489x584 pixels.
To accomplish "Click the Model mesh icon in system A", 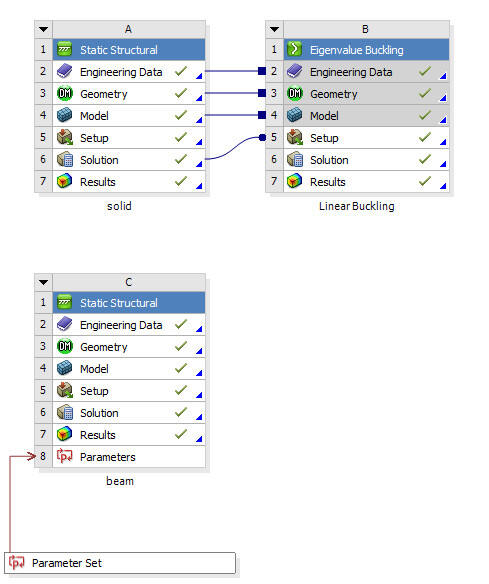I will tap(65, 115).
